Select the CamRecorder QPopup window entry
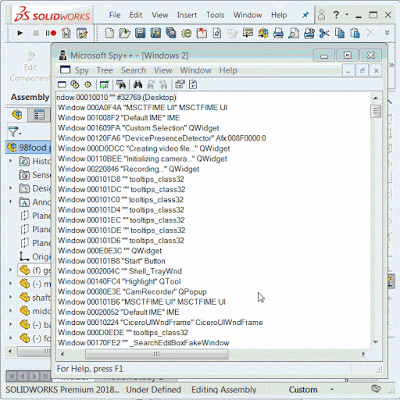Screen dimensions: 400x400 pos(132,292)
